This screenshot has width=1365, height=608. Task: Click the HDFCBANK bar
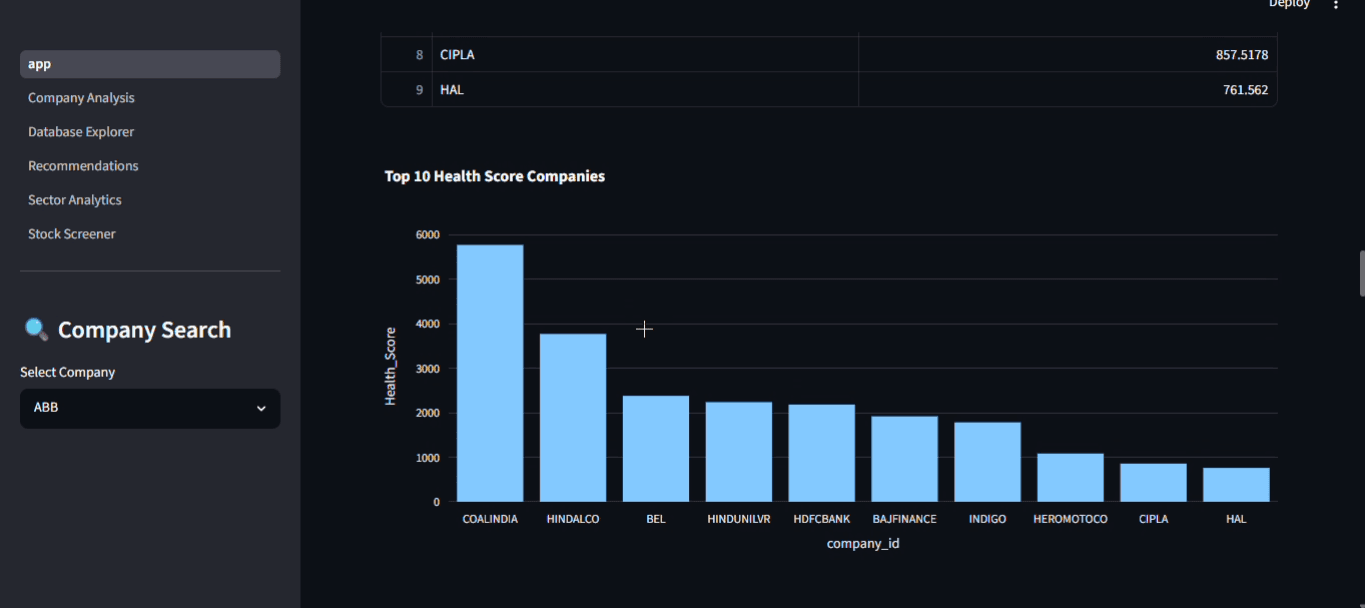(822, 453)
